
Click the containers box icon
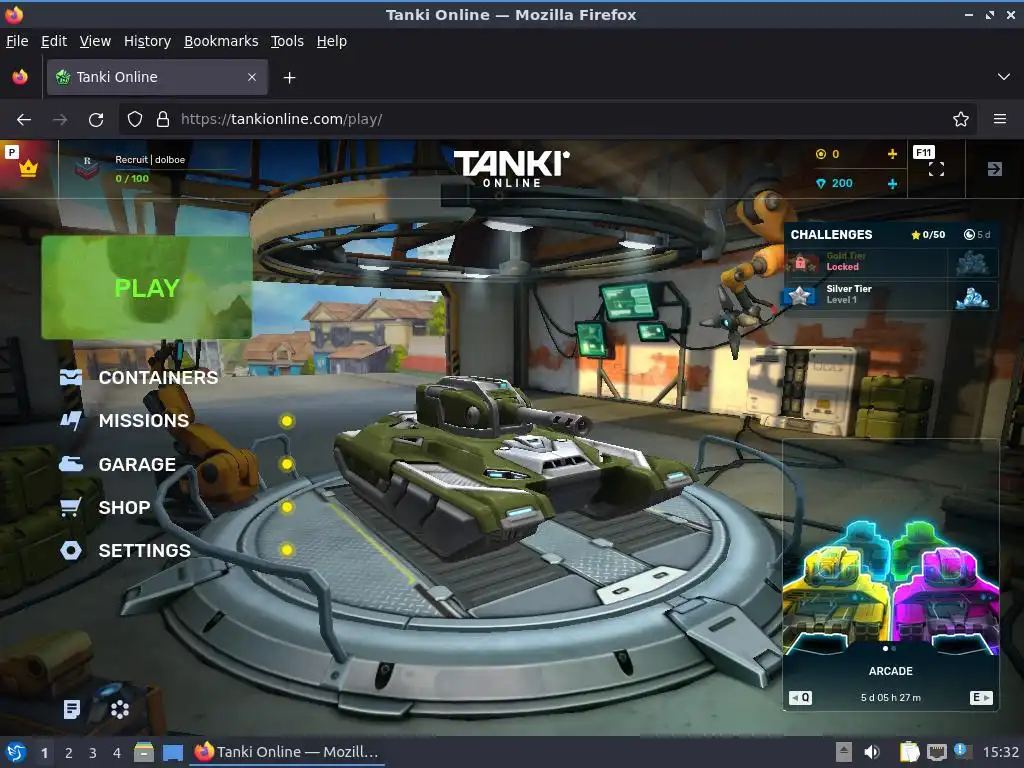[71, 377]
